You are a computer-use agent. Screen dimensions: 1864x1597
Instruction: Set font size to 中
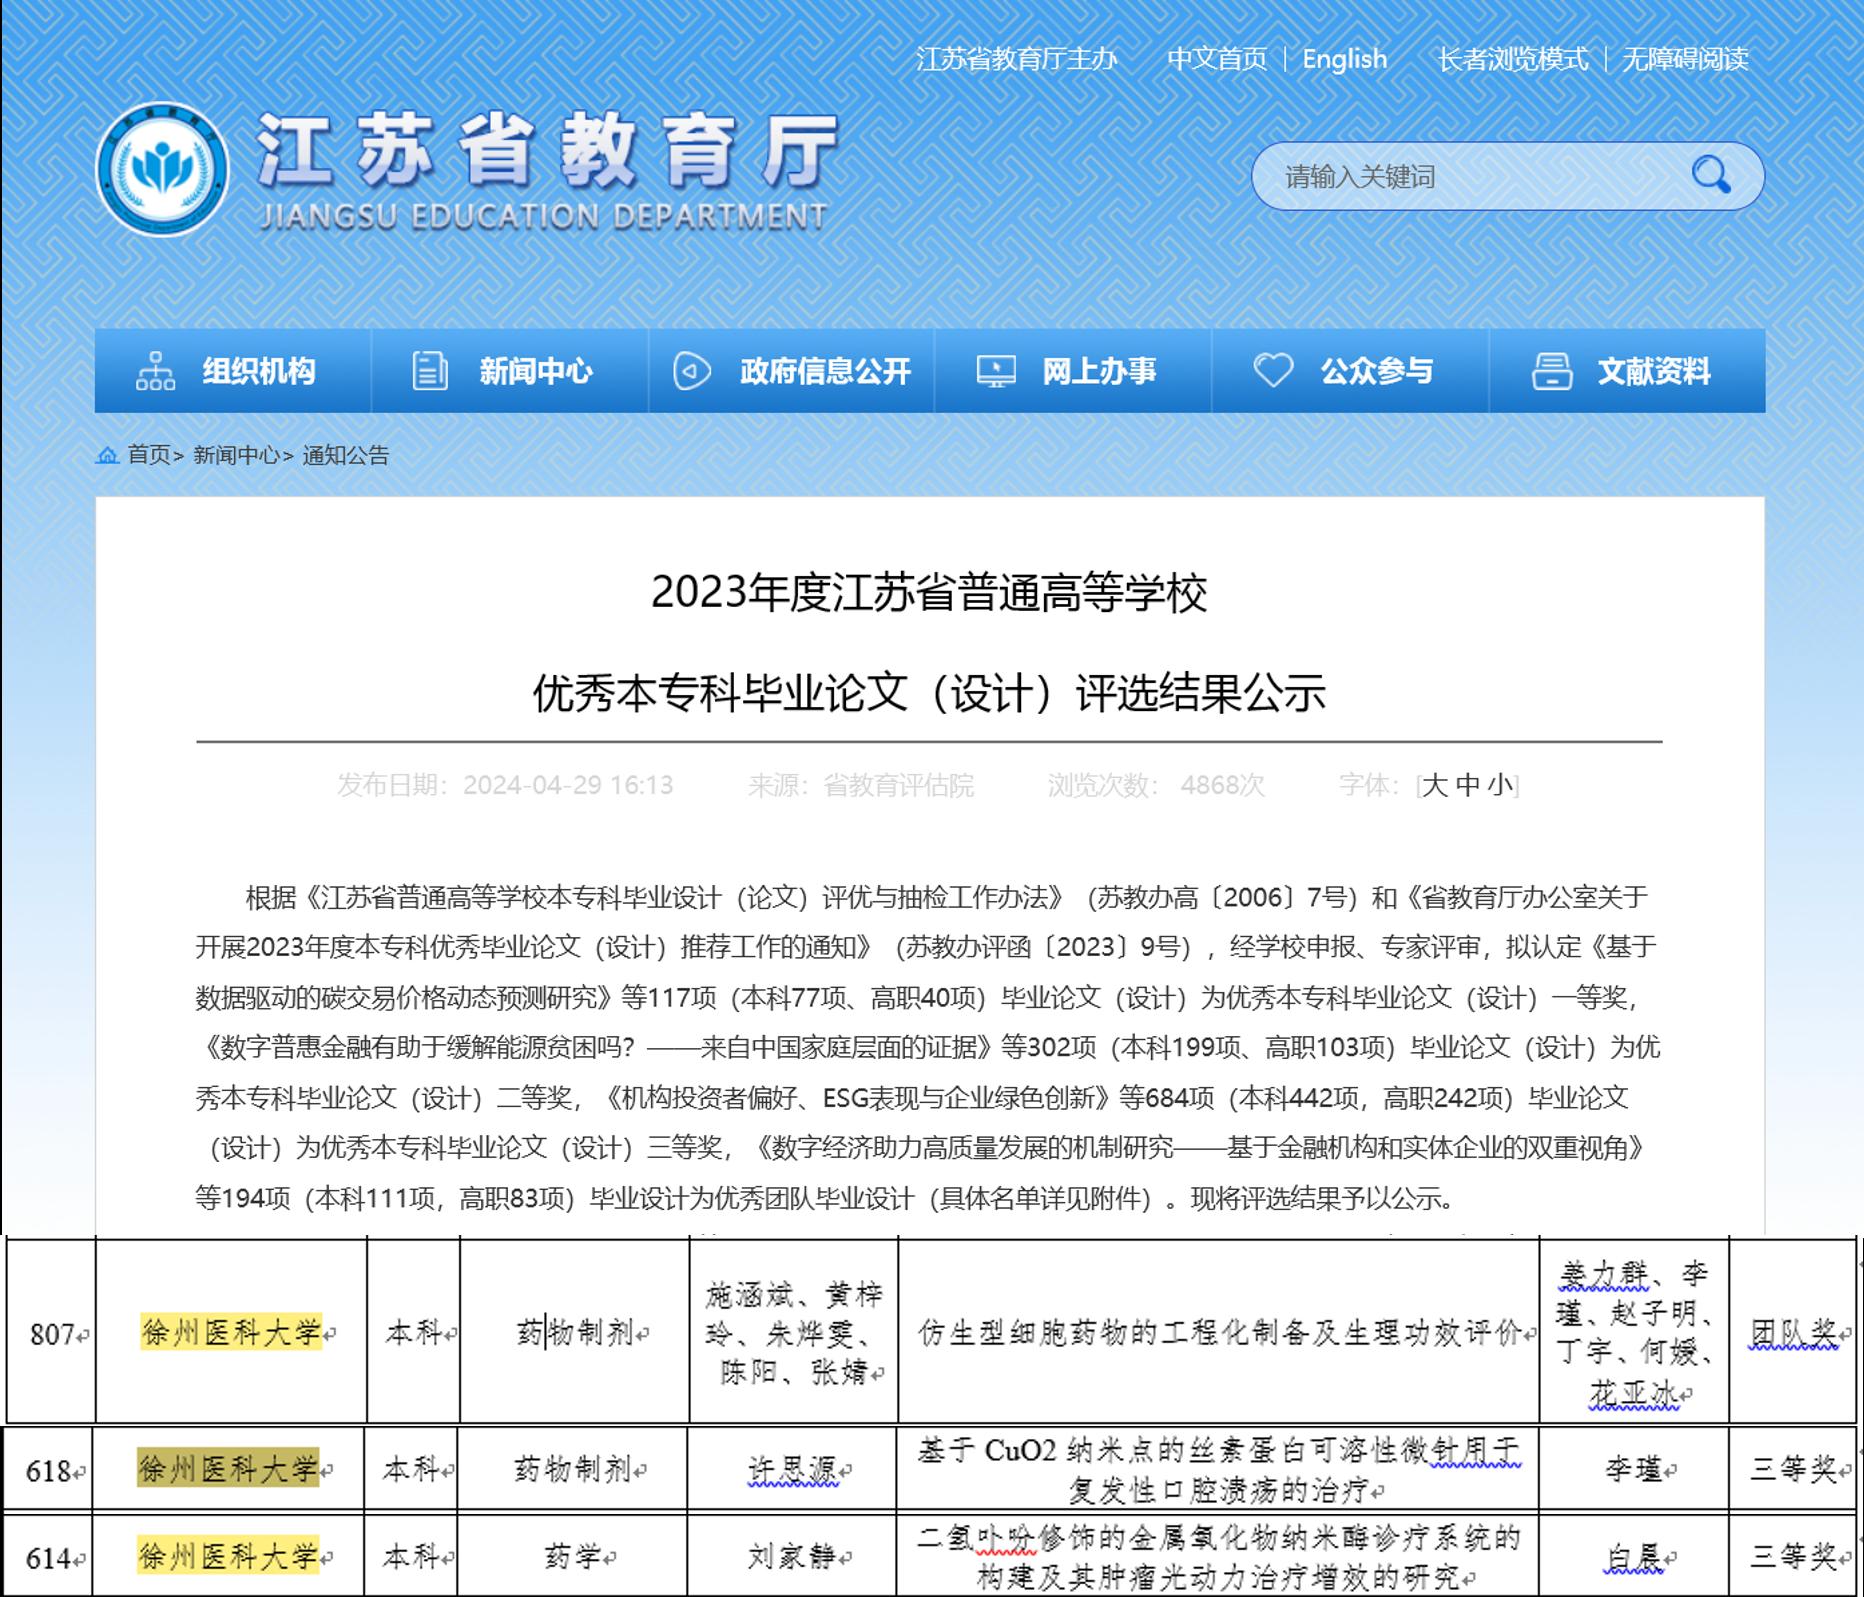1468,785
